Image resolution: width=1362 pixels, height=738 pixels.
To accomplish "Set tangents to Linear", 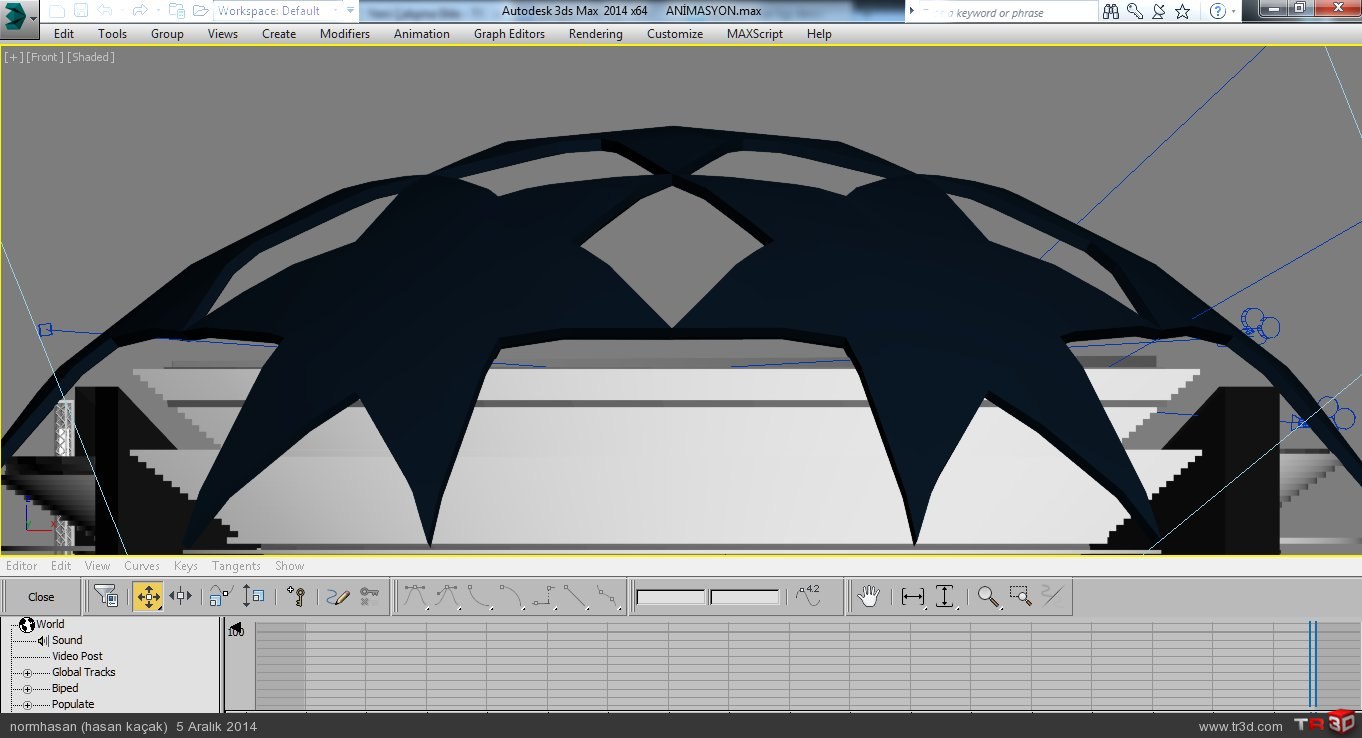I will click(575, 596).
